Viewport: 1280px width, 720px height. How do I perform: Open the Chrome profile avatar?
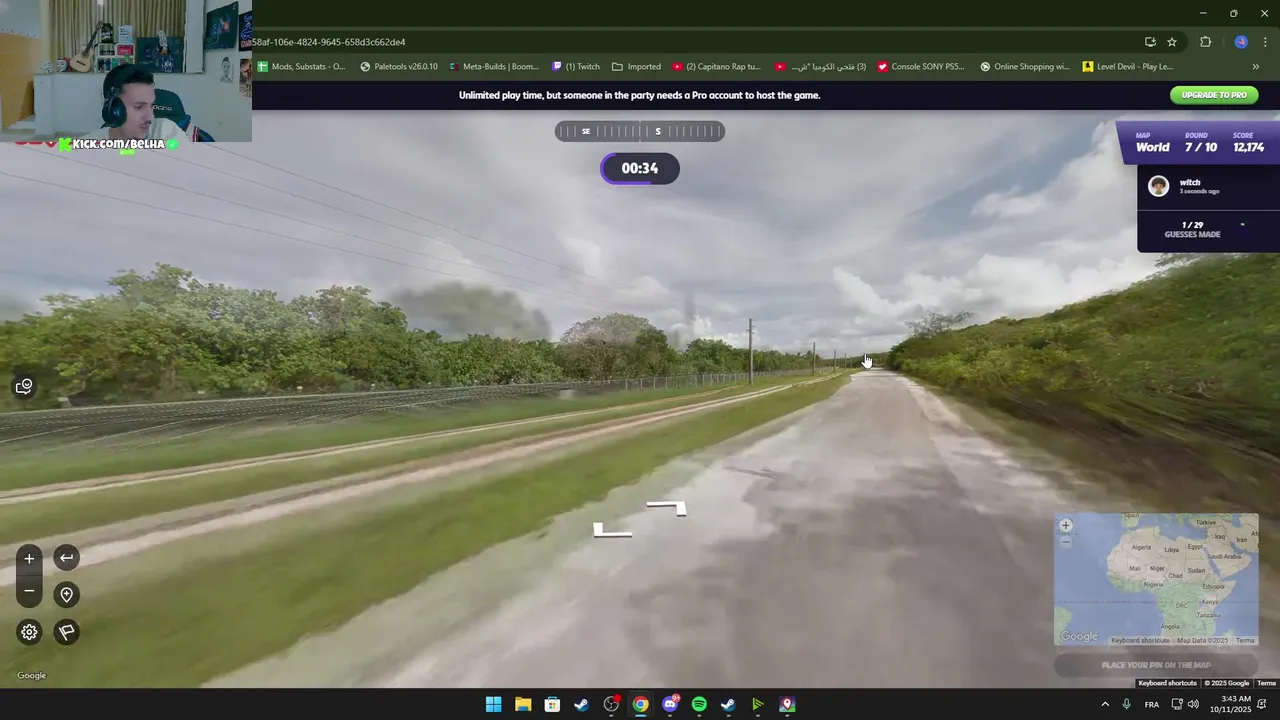[x=1241, y=42]
